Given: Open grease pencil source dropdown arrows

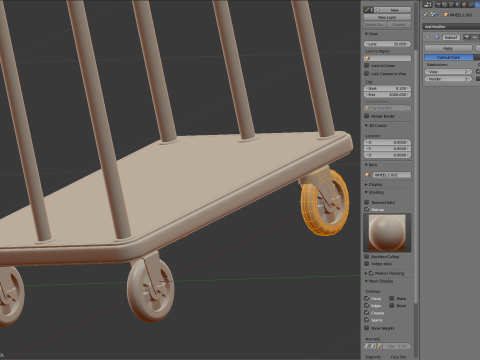Looking at the screenshot, I should coord(372,10).
